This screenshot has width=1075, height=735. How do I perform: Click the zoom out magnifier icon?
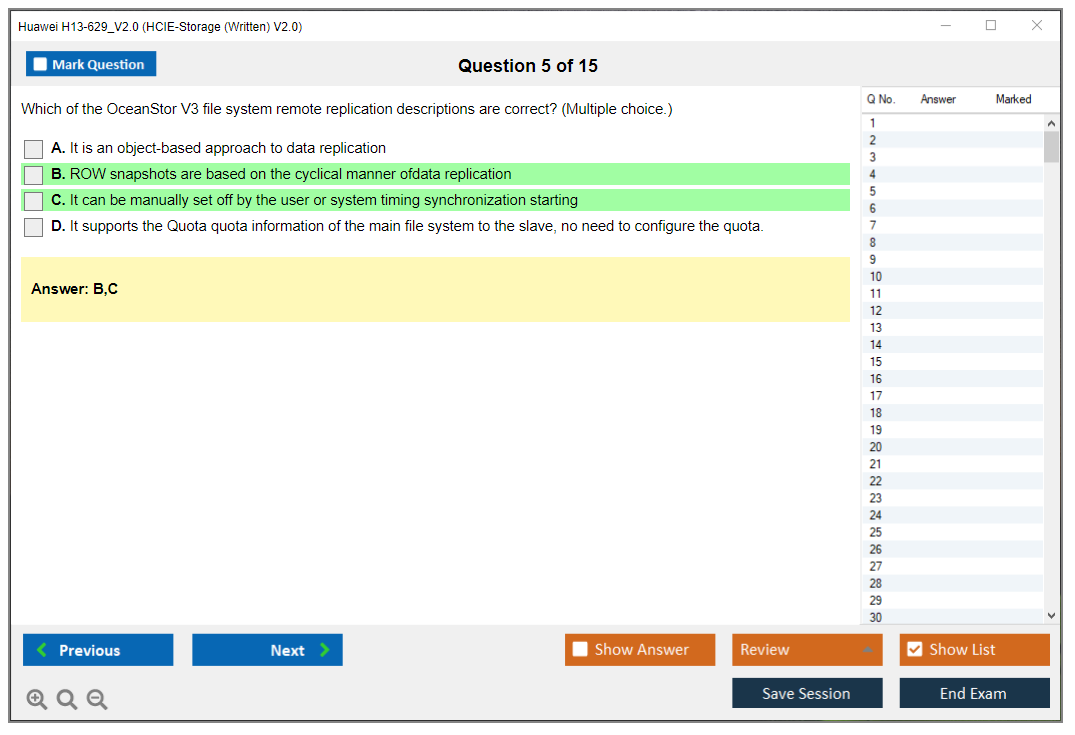click(97, 700)
